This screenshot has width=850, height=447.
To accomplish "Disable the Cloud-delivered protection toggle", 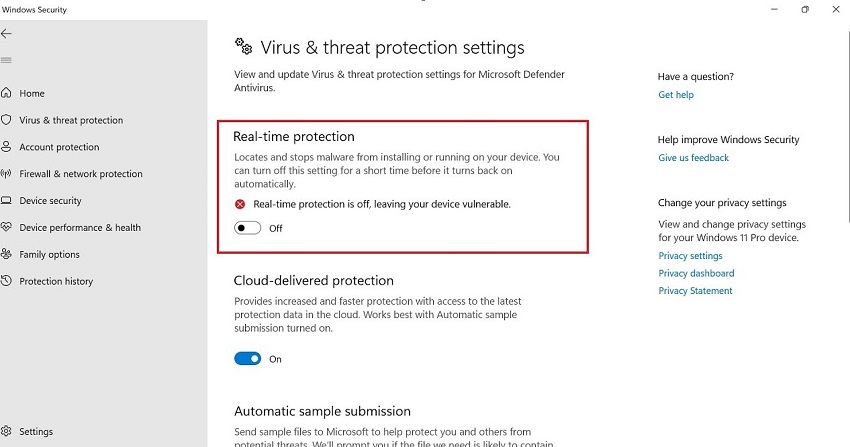I will pyautogui.click(x=247, y=358).
